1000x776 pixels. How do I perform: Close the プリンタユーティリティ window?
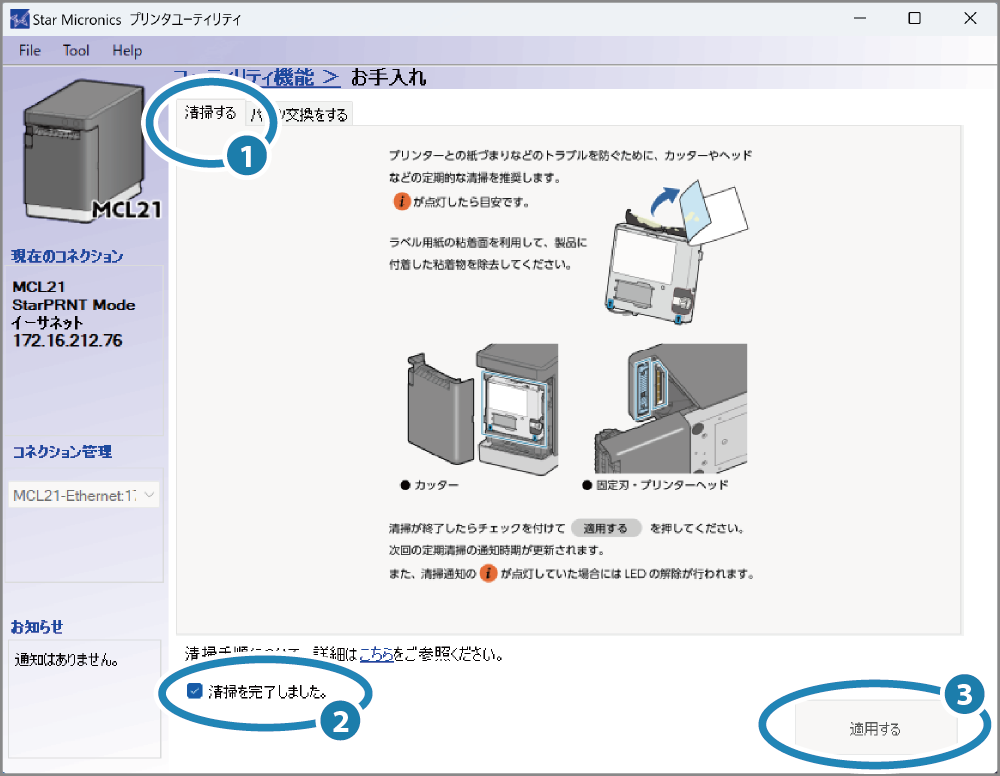click(x=970, y=18)
